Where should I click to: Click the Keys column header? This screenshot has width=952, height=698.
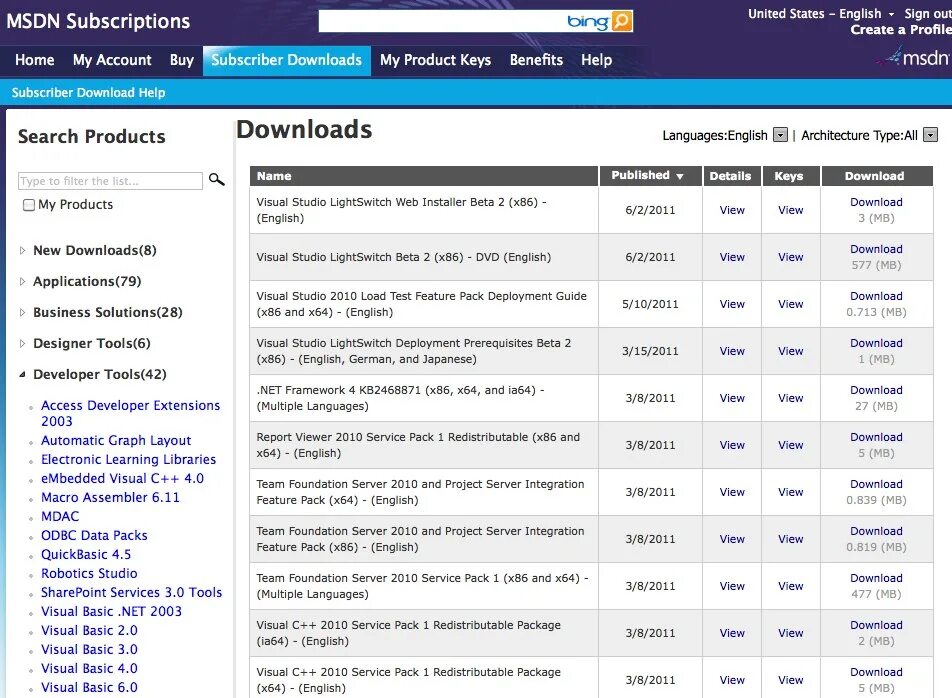789,175
